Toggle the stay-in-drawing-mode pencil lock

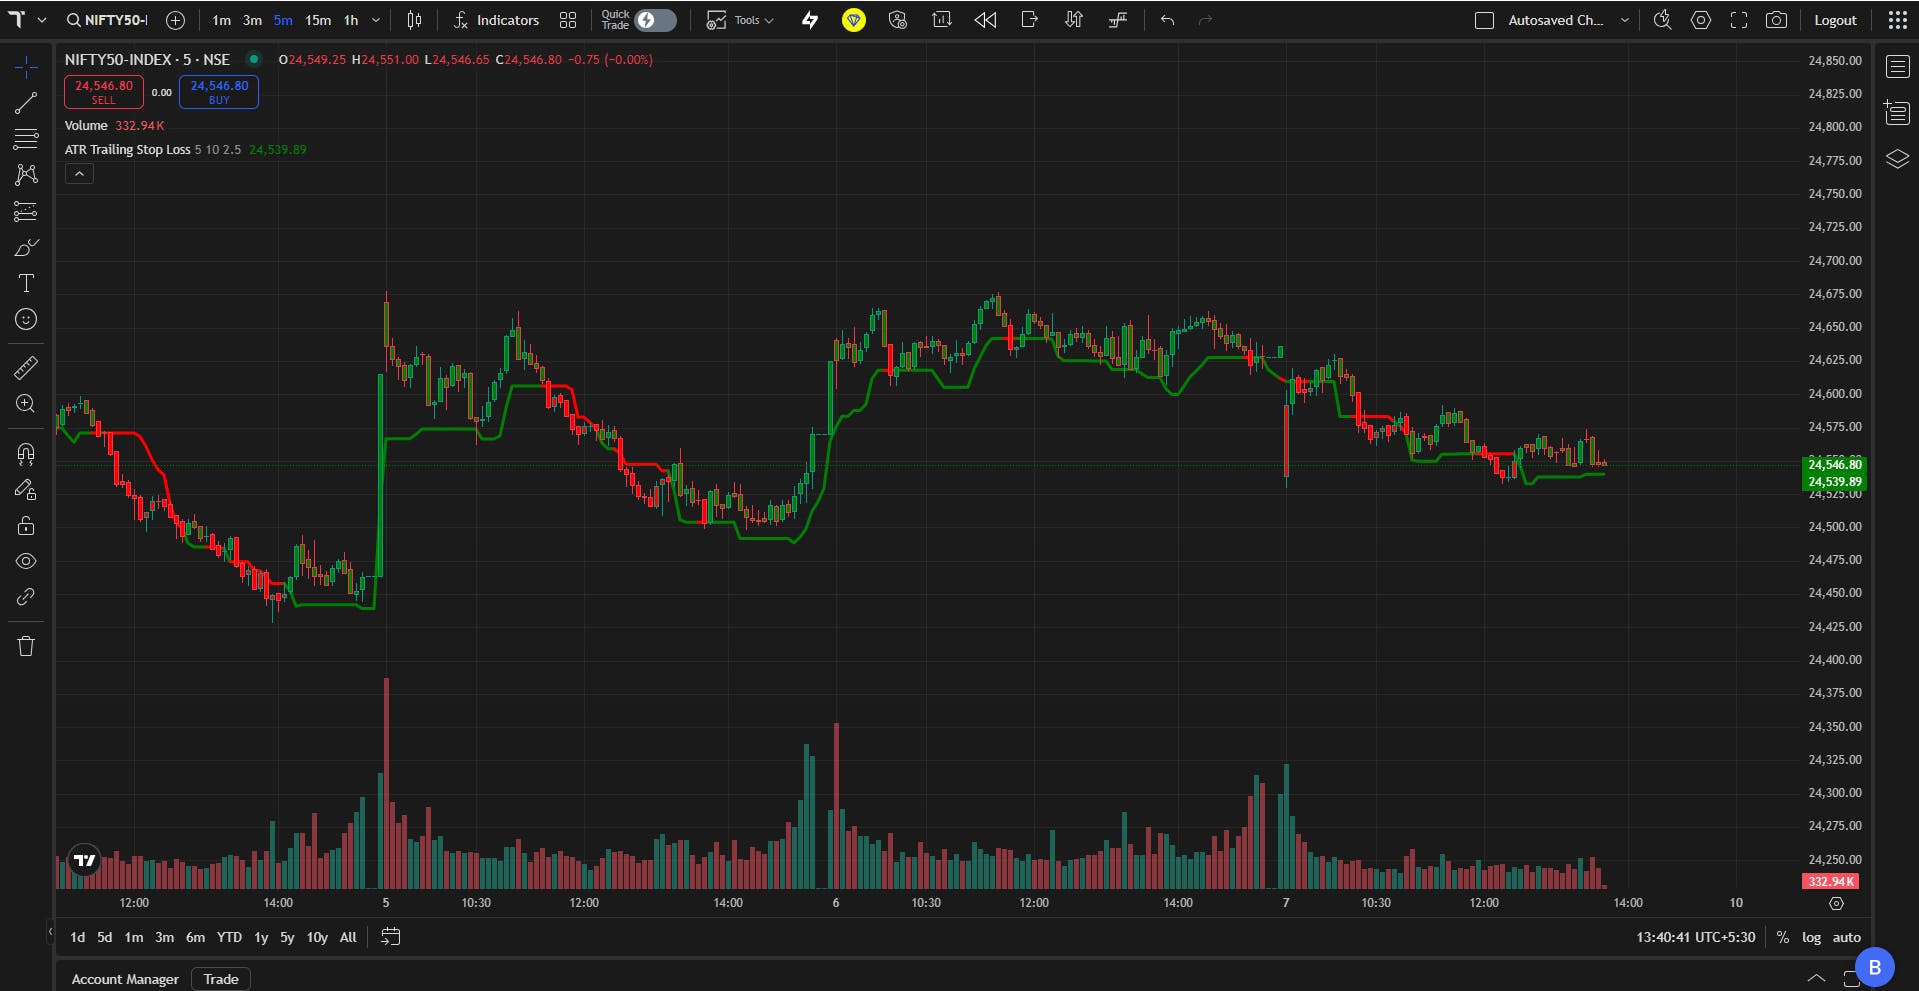(26, 490)
